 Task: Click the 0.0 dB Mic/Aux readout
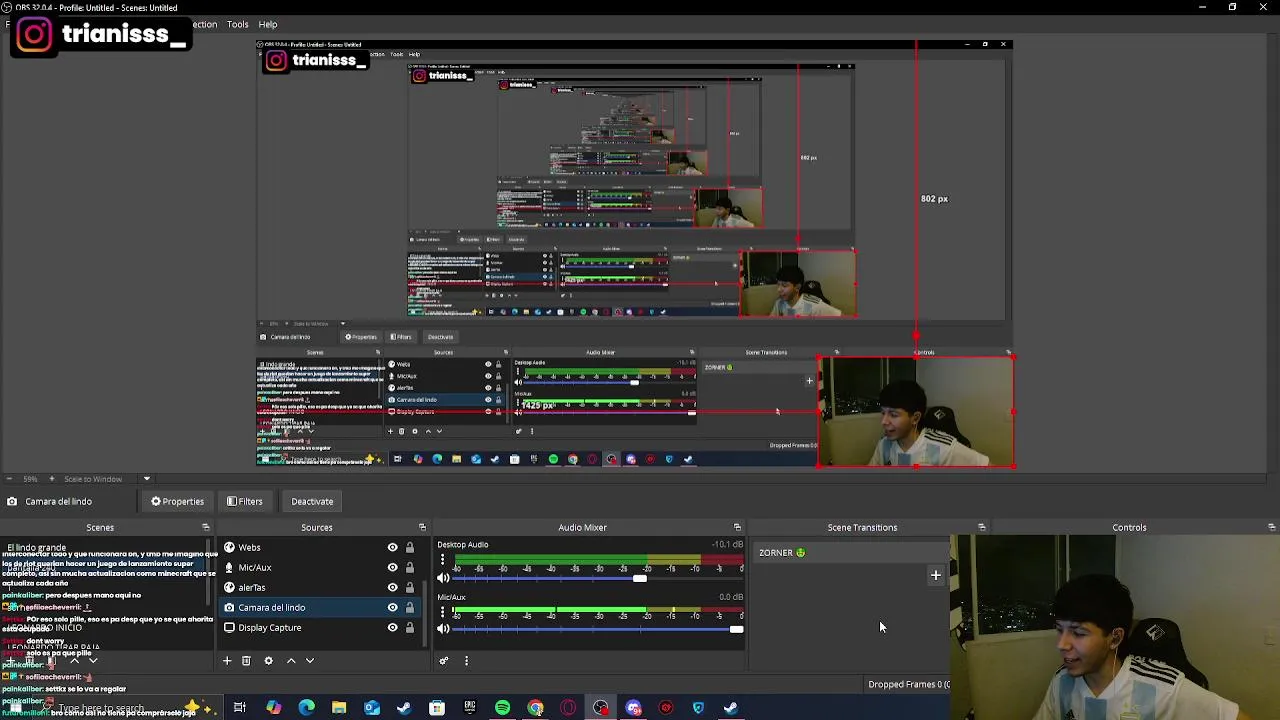click(731, 597)
